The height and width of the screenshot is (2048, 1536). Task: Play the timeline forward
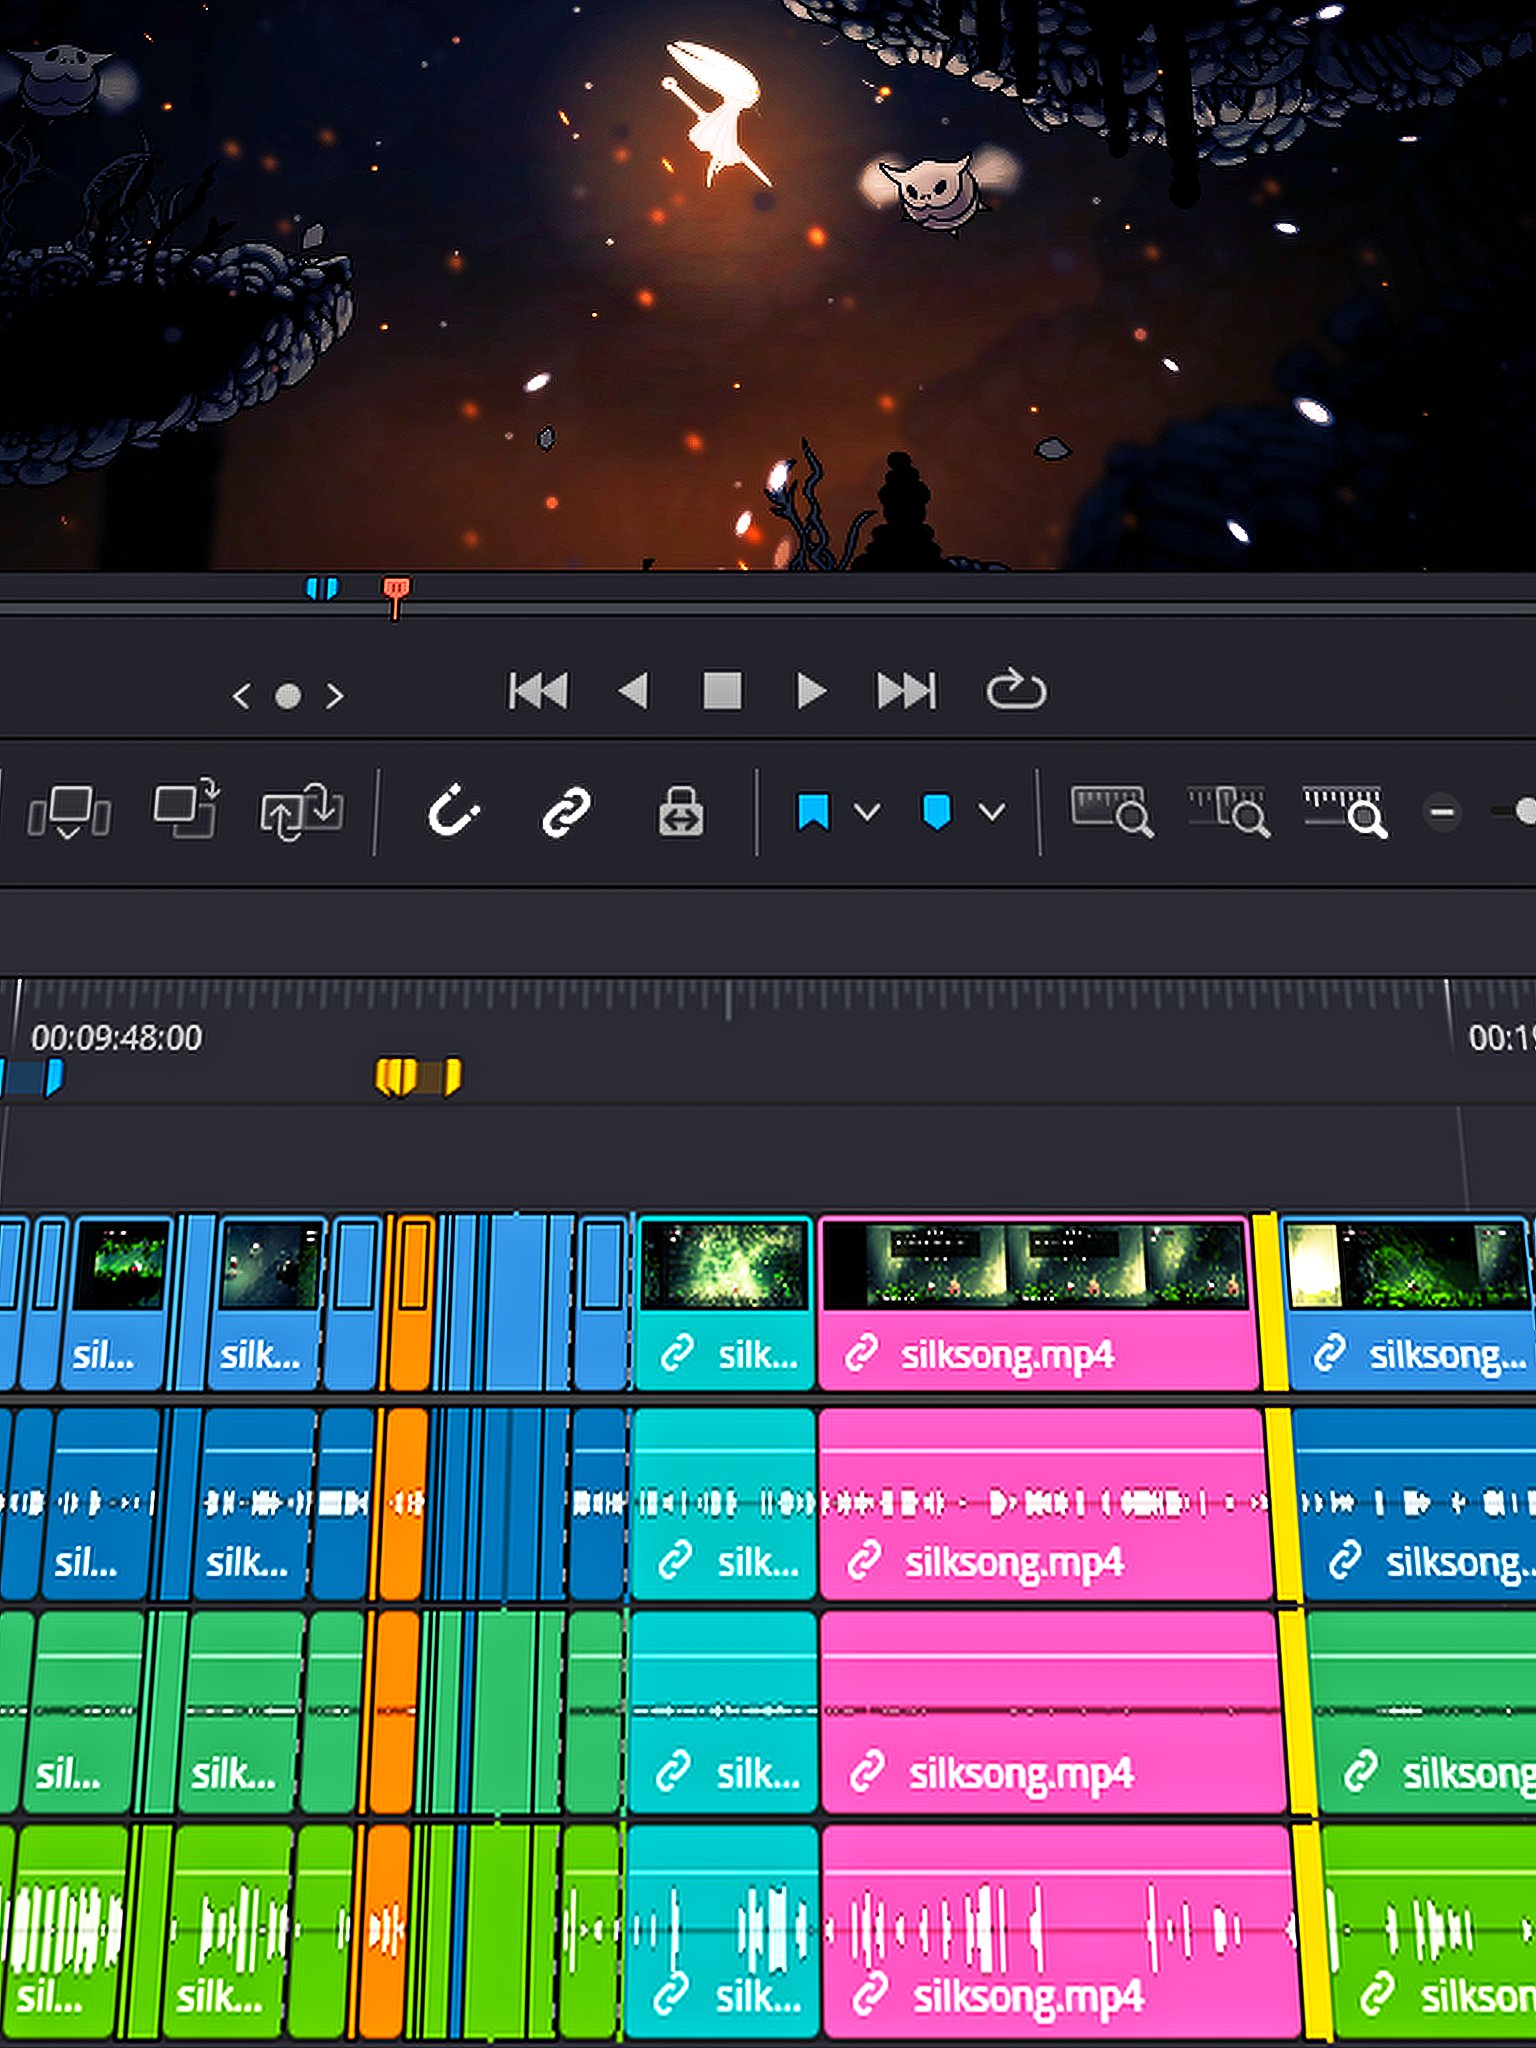coord(811,691)
